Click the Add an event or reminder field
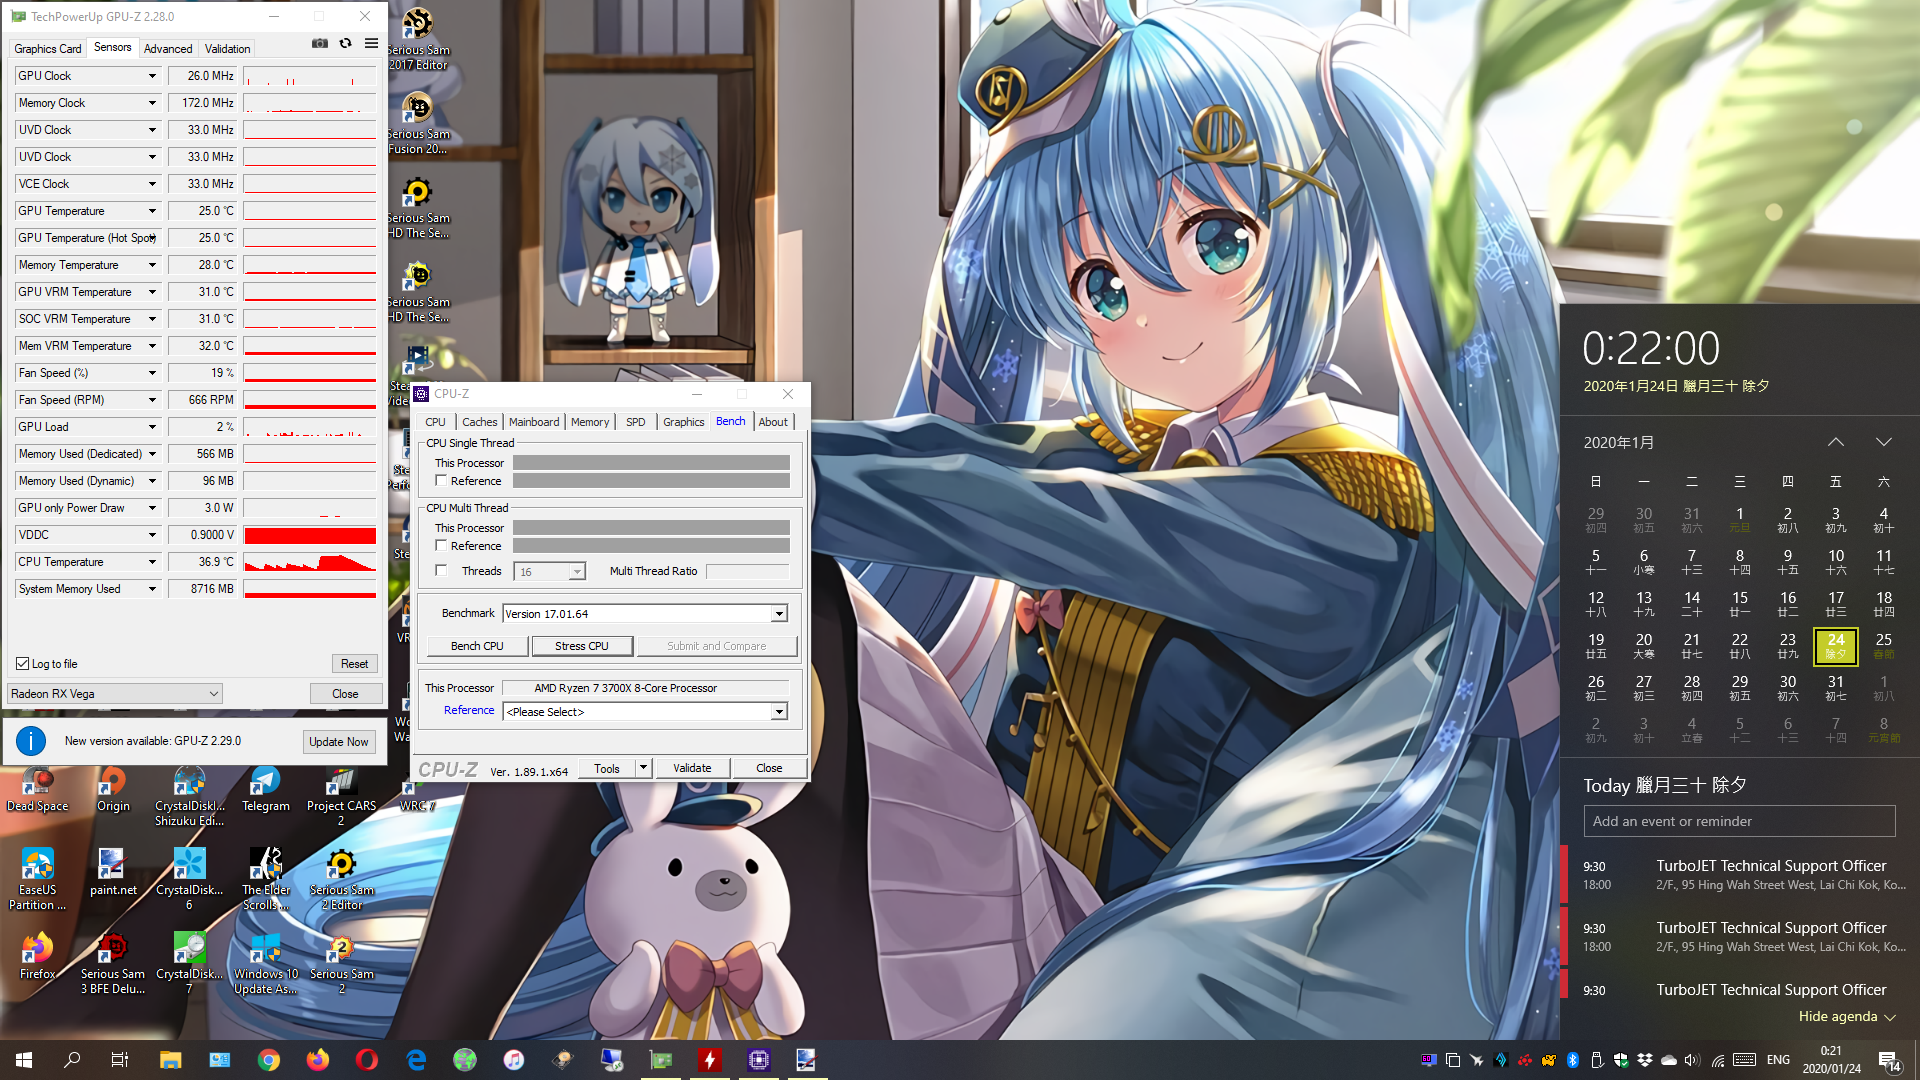1920x1080 pixels. pos(1739,821)
